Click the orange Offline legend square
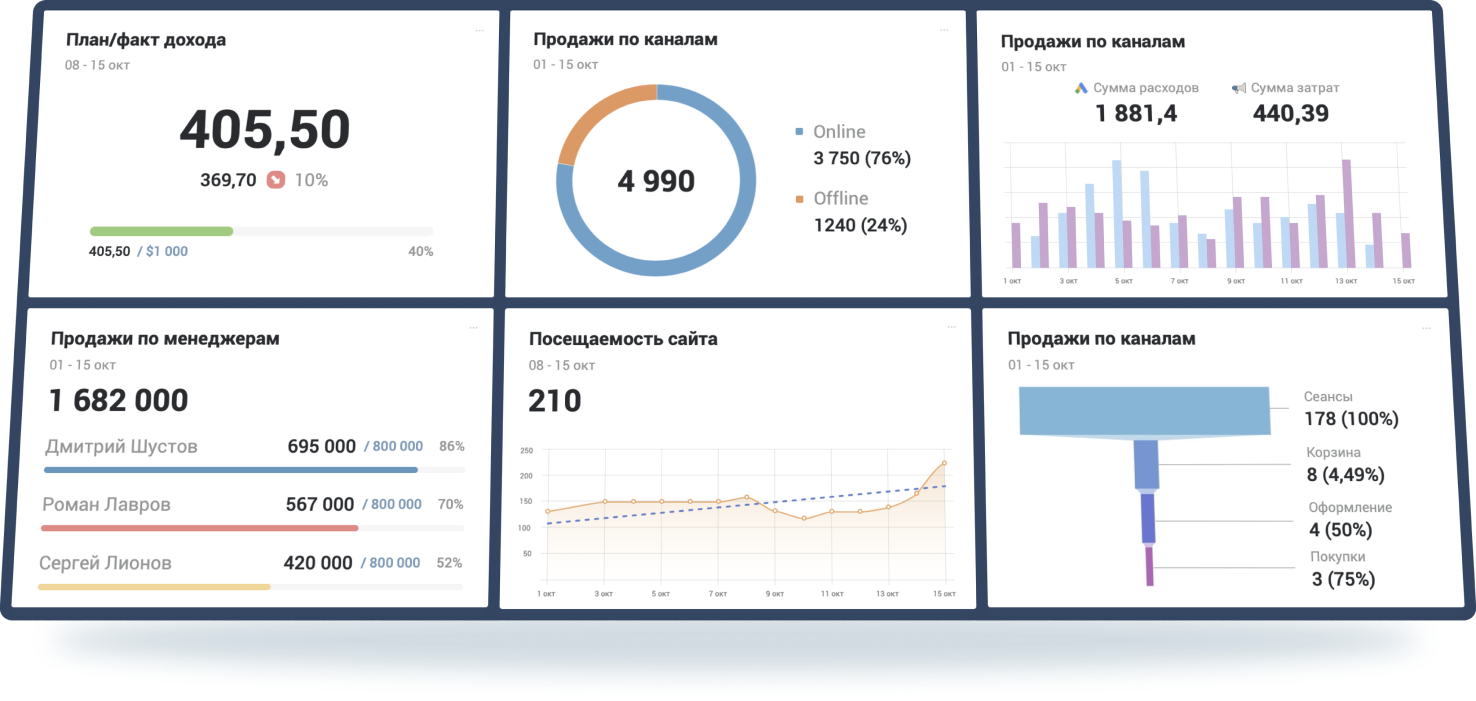 point(799,199)
